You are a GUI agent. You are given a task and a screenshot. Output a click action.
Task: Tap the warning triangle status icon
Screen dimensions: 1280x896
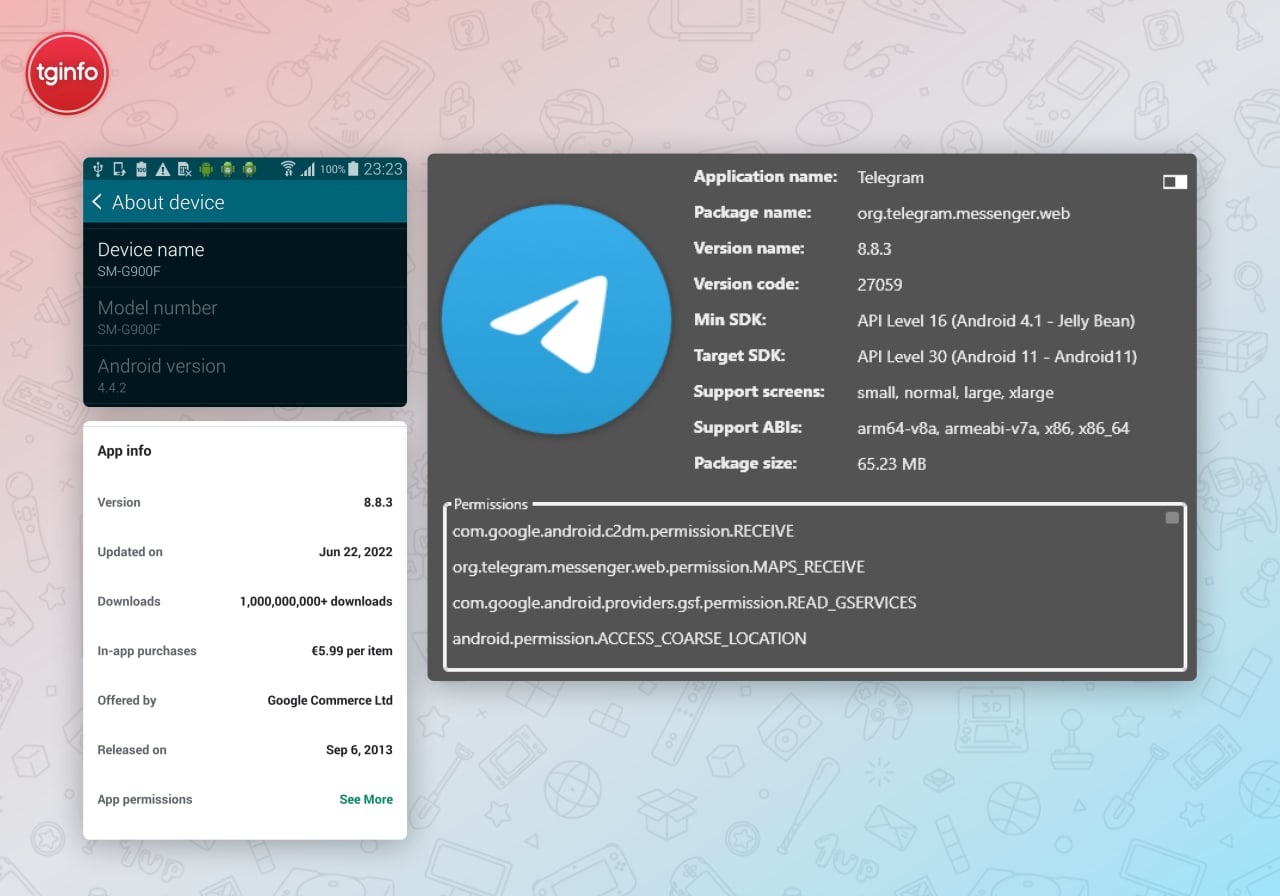163,169
